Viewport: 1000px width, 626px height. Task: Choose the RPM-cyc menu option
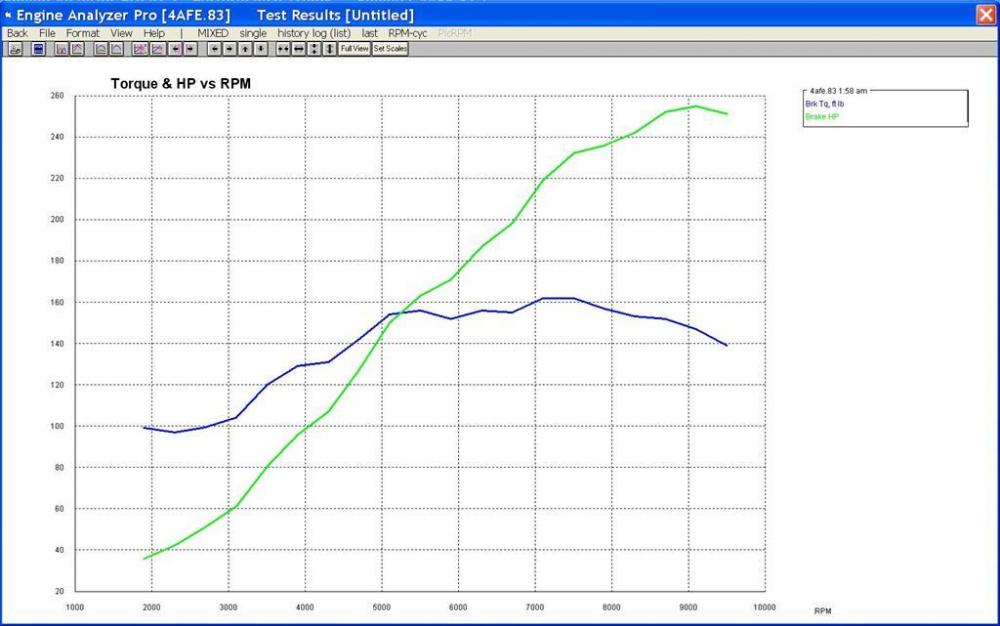407,33
